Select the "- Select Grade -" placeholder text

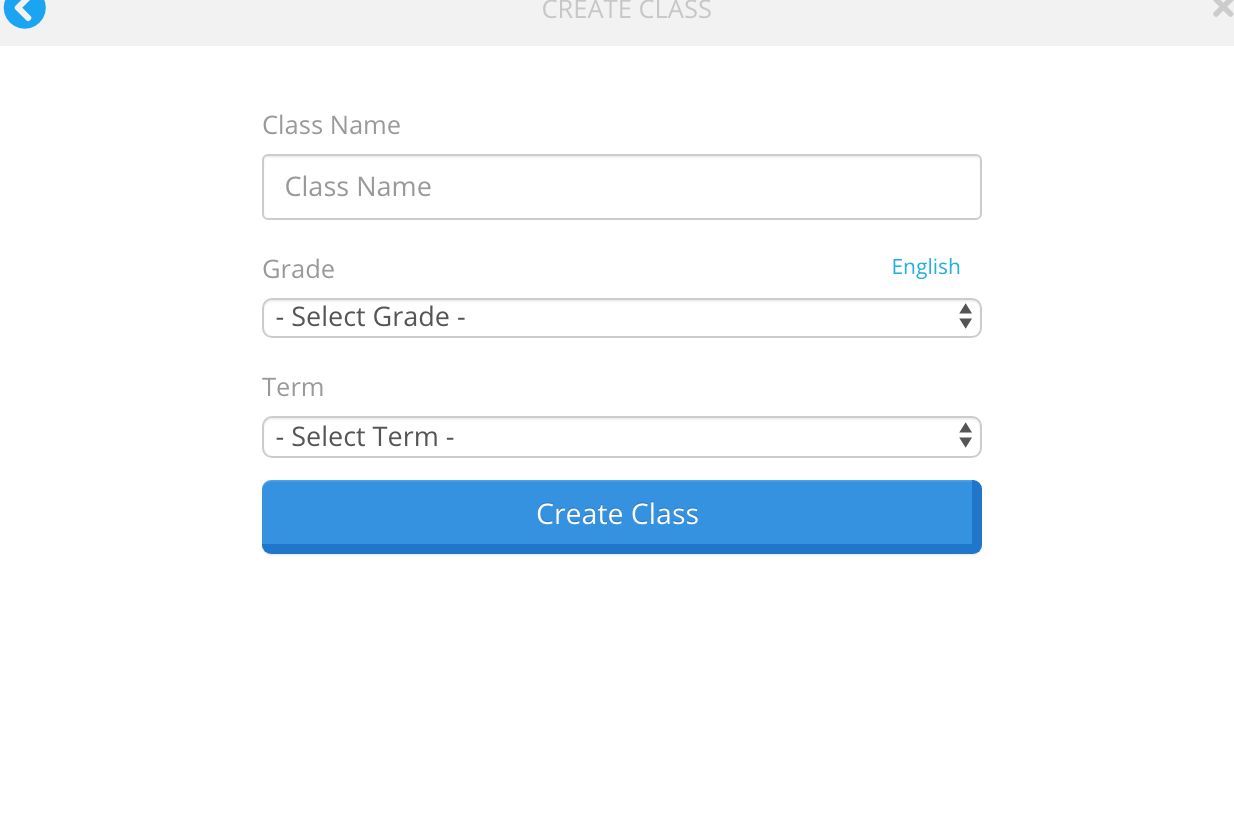point(370,317)
